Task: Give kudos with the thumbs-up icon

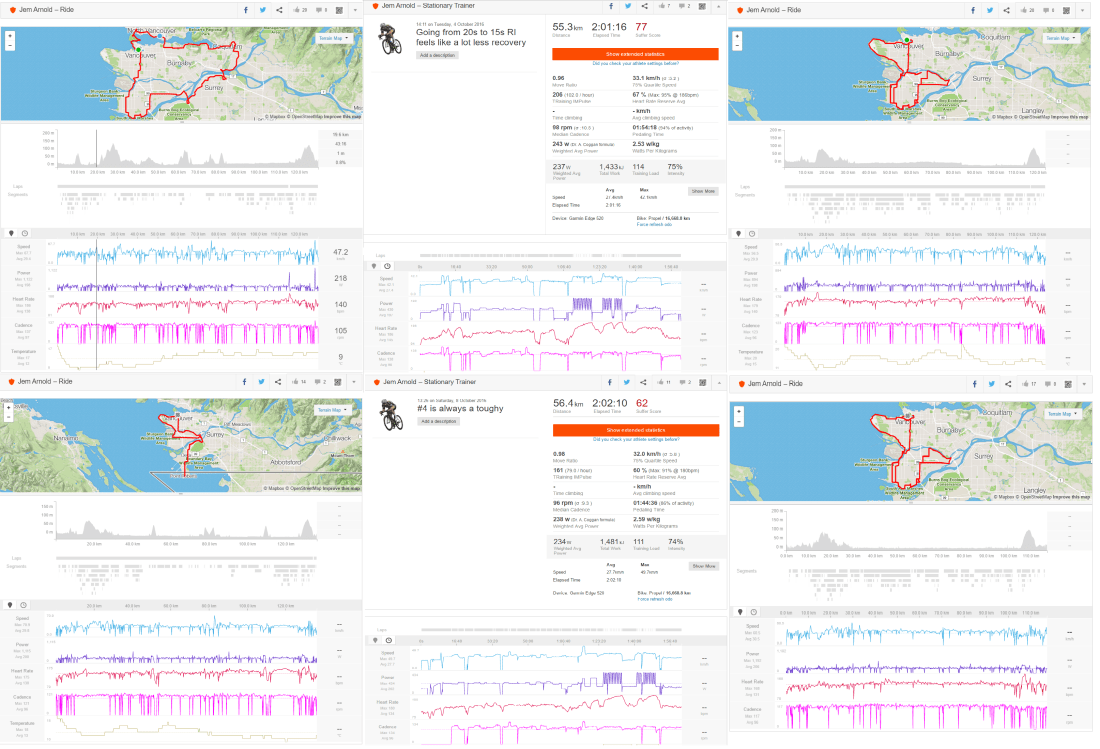Action: pos(296,8)
